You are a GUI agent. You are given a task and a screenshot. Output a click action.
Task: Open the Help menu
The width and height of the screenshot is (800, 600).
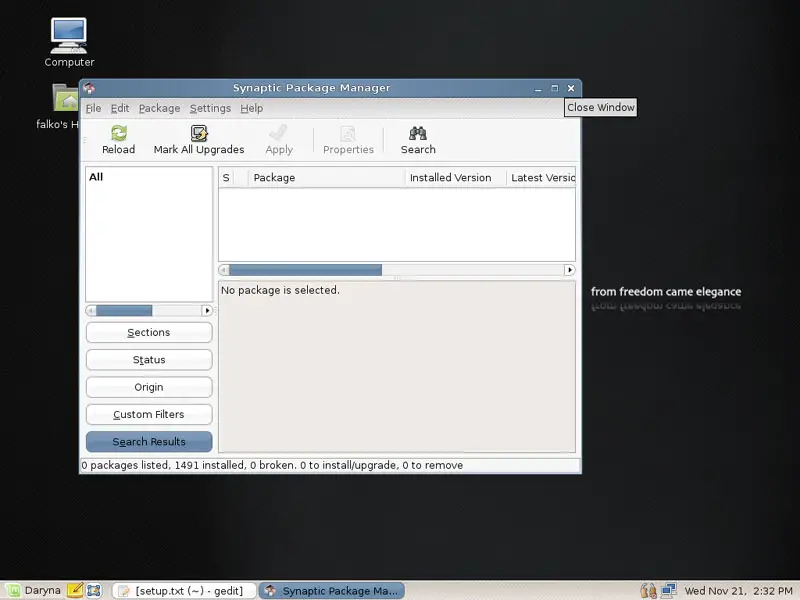click(252, 108)
